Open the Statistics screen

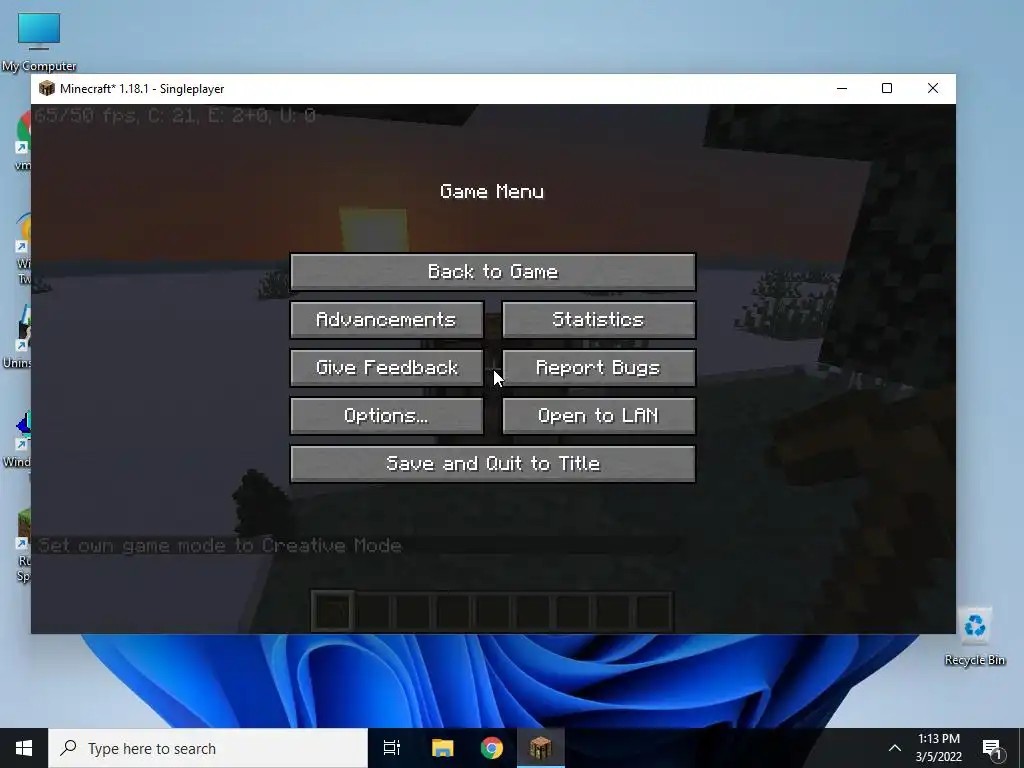pyautogui.click(x=599, y=319)
